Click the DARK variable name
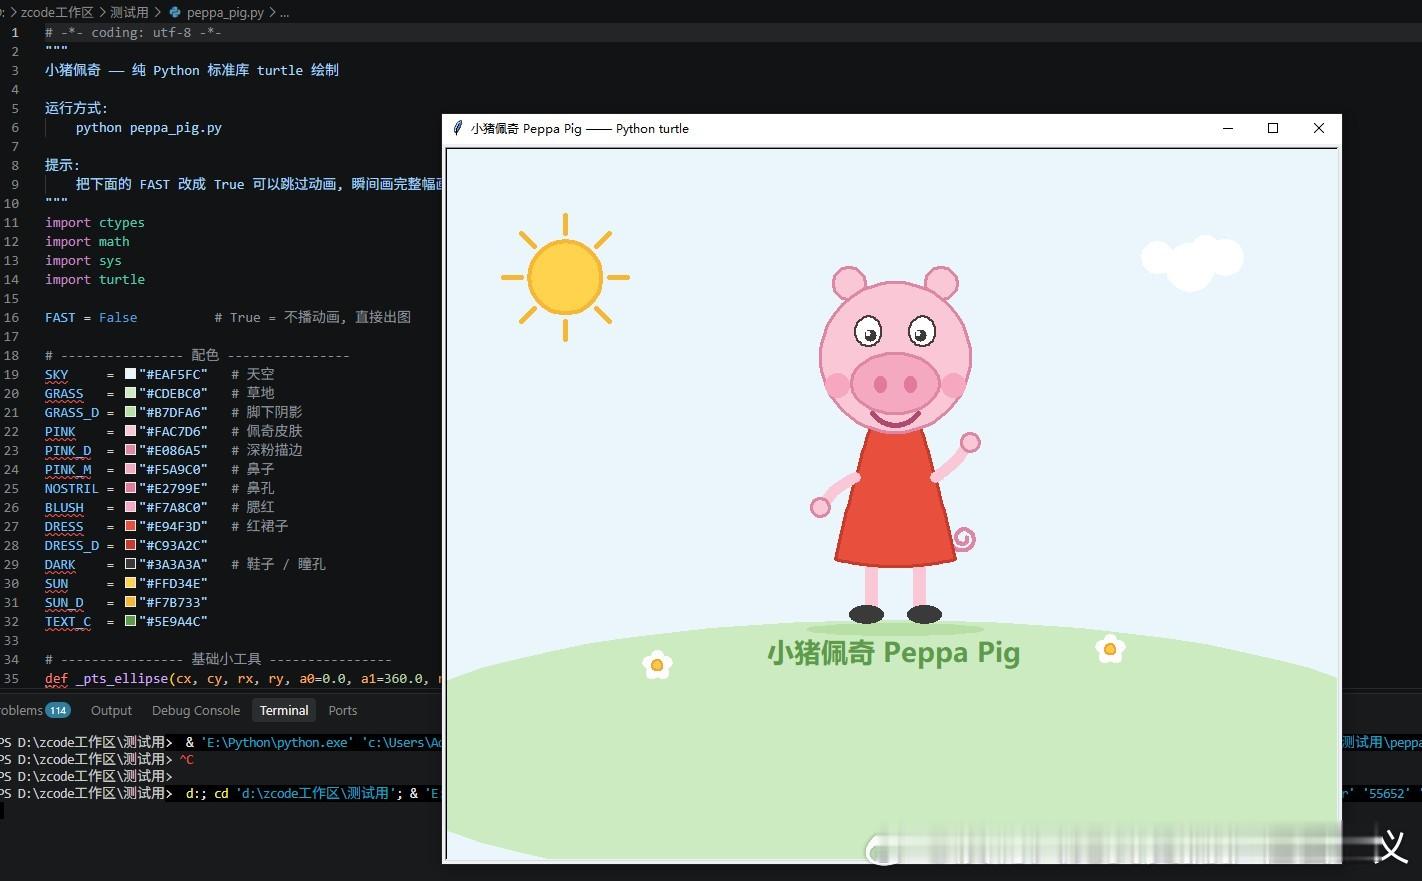 point(60,564)
